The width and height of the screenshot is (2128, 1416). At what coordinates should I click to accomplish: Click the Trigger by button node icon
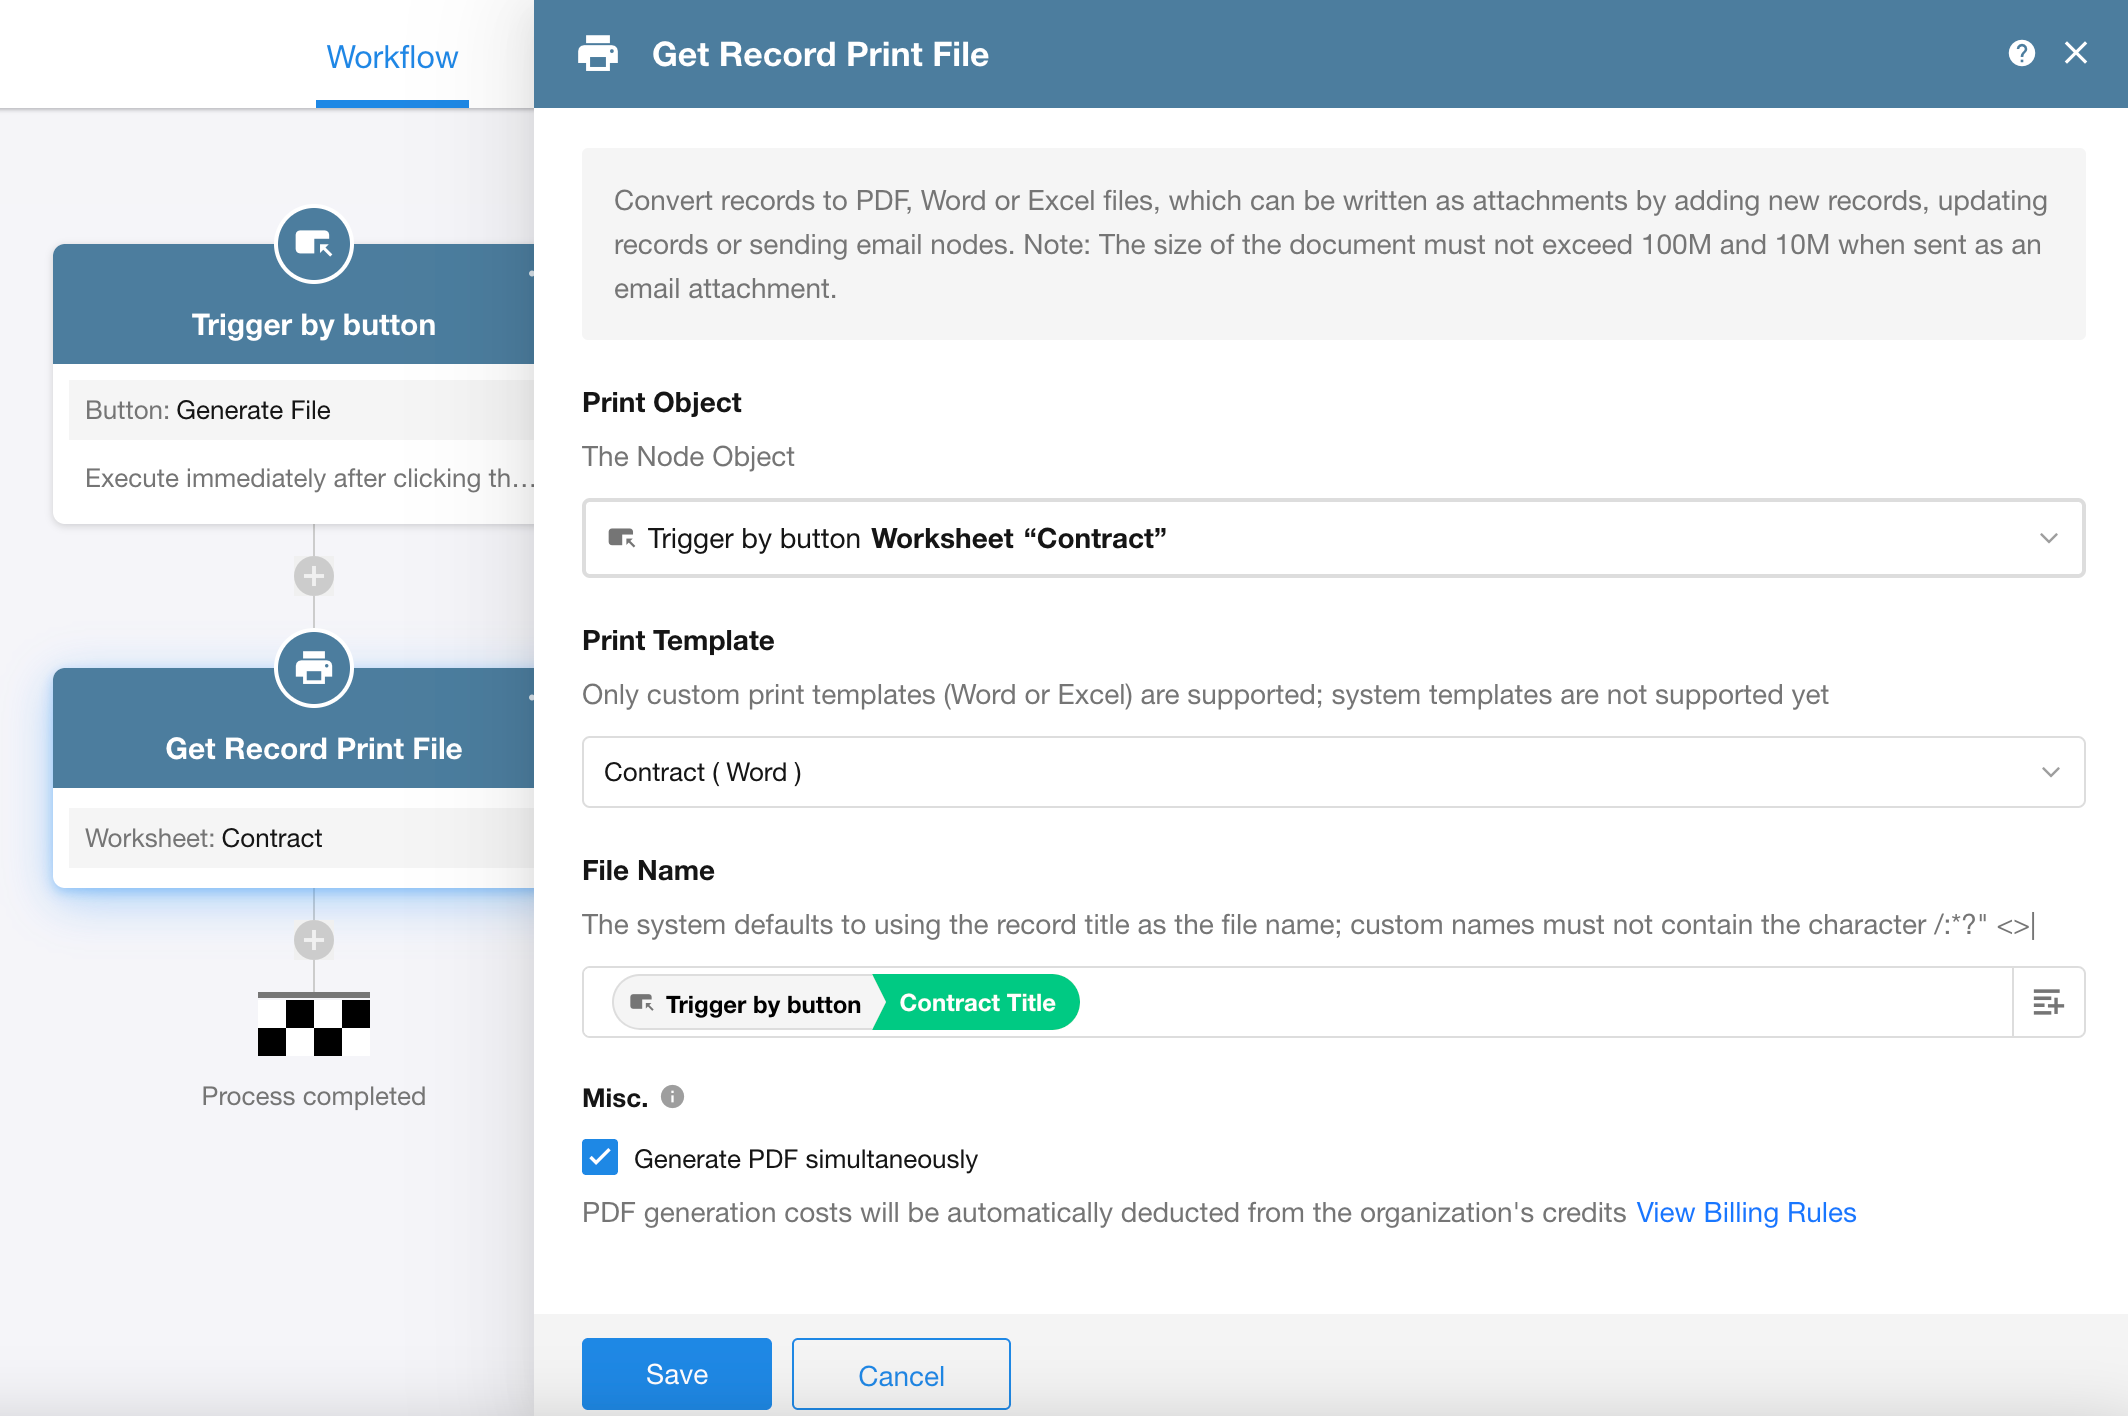point(313,244)
